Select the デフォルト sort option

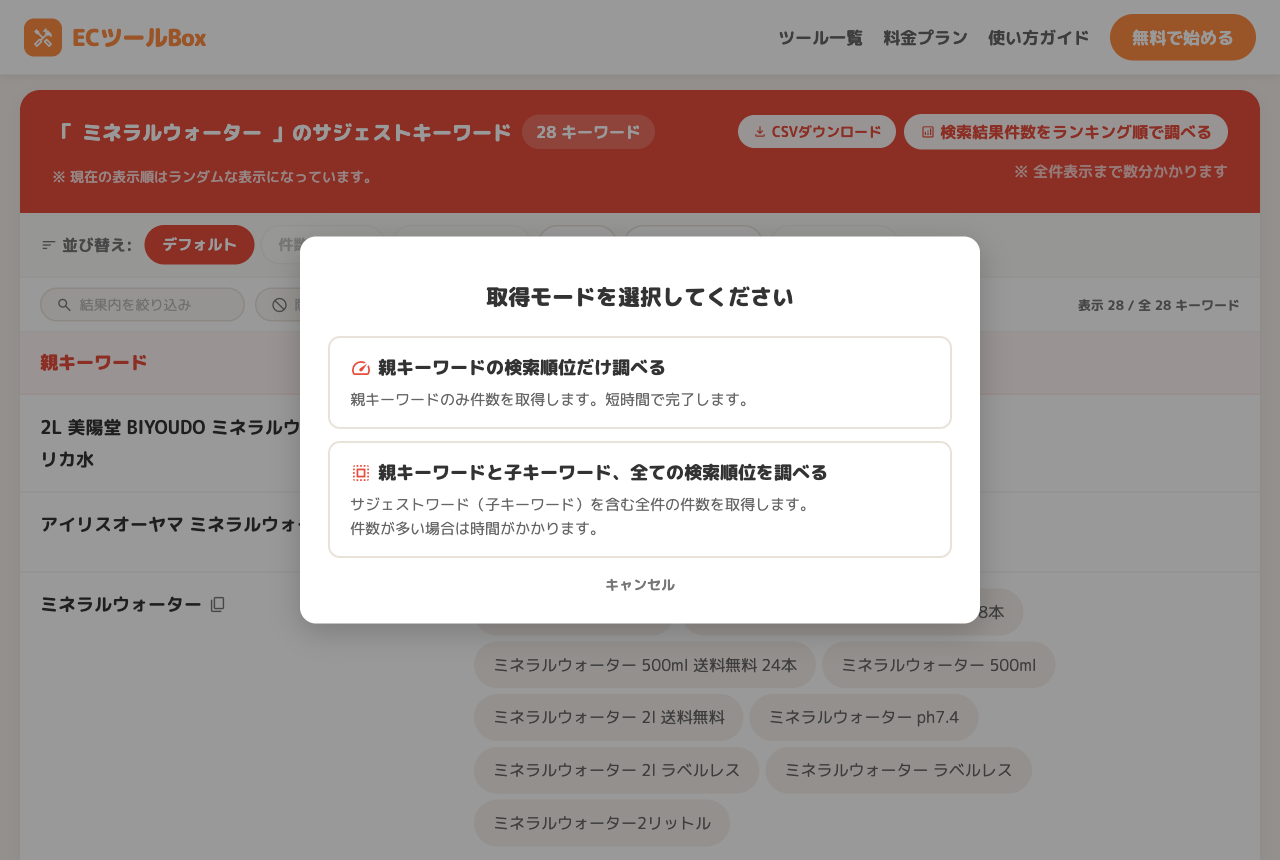click(x=199, y=245)
